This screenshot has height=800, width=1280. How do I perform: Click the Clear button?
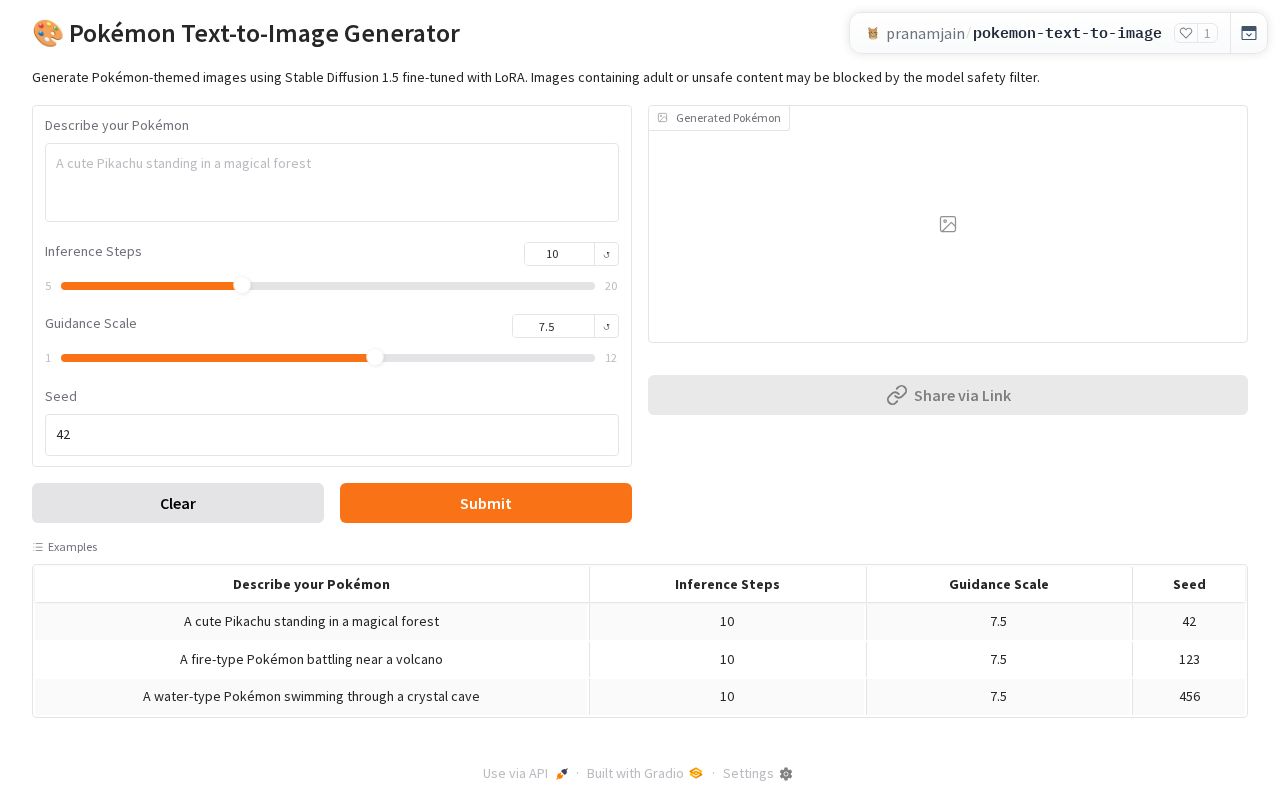178,503
